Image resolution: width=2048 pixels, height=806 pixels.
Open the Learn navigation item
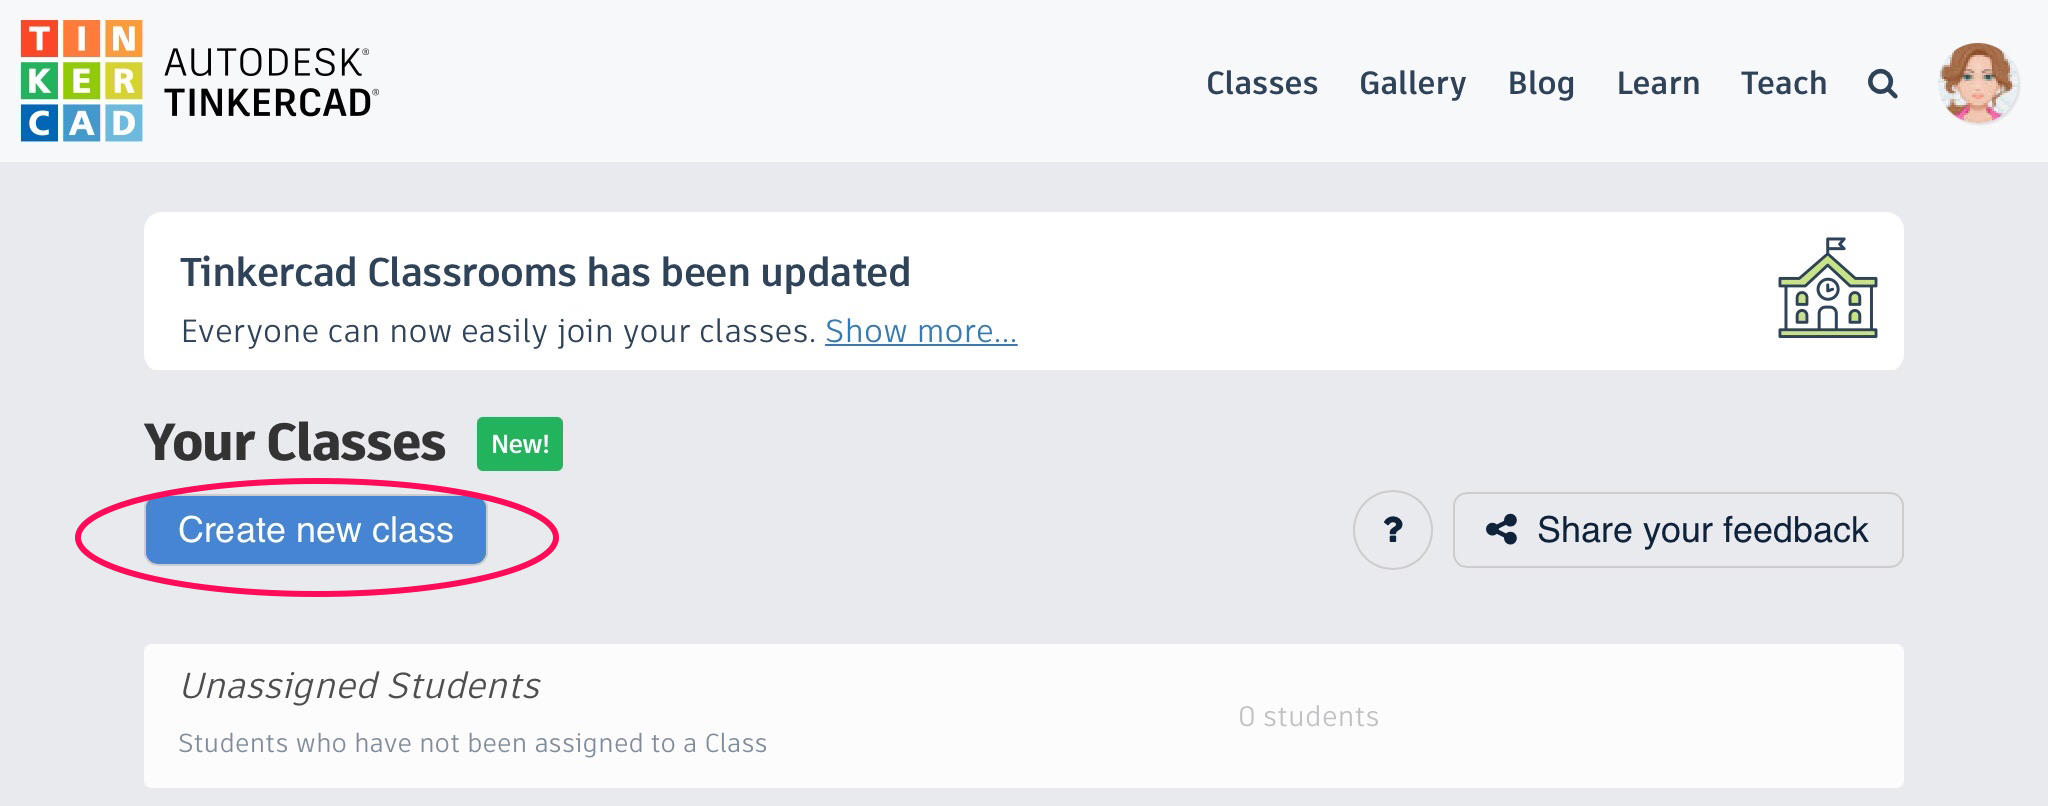[1658, 83]
